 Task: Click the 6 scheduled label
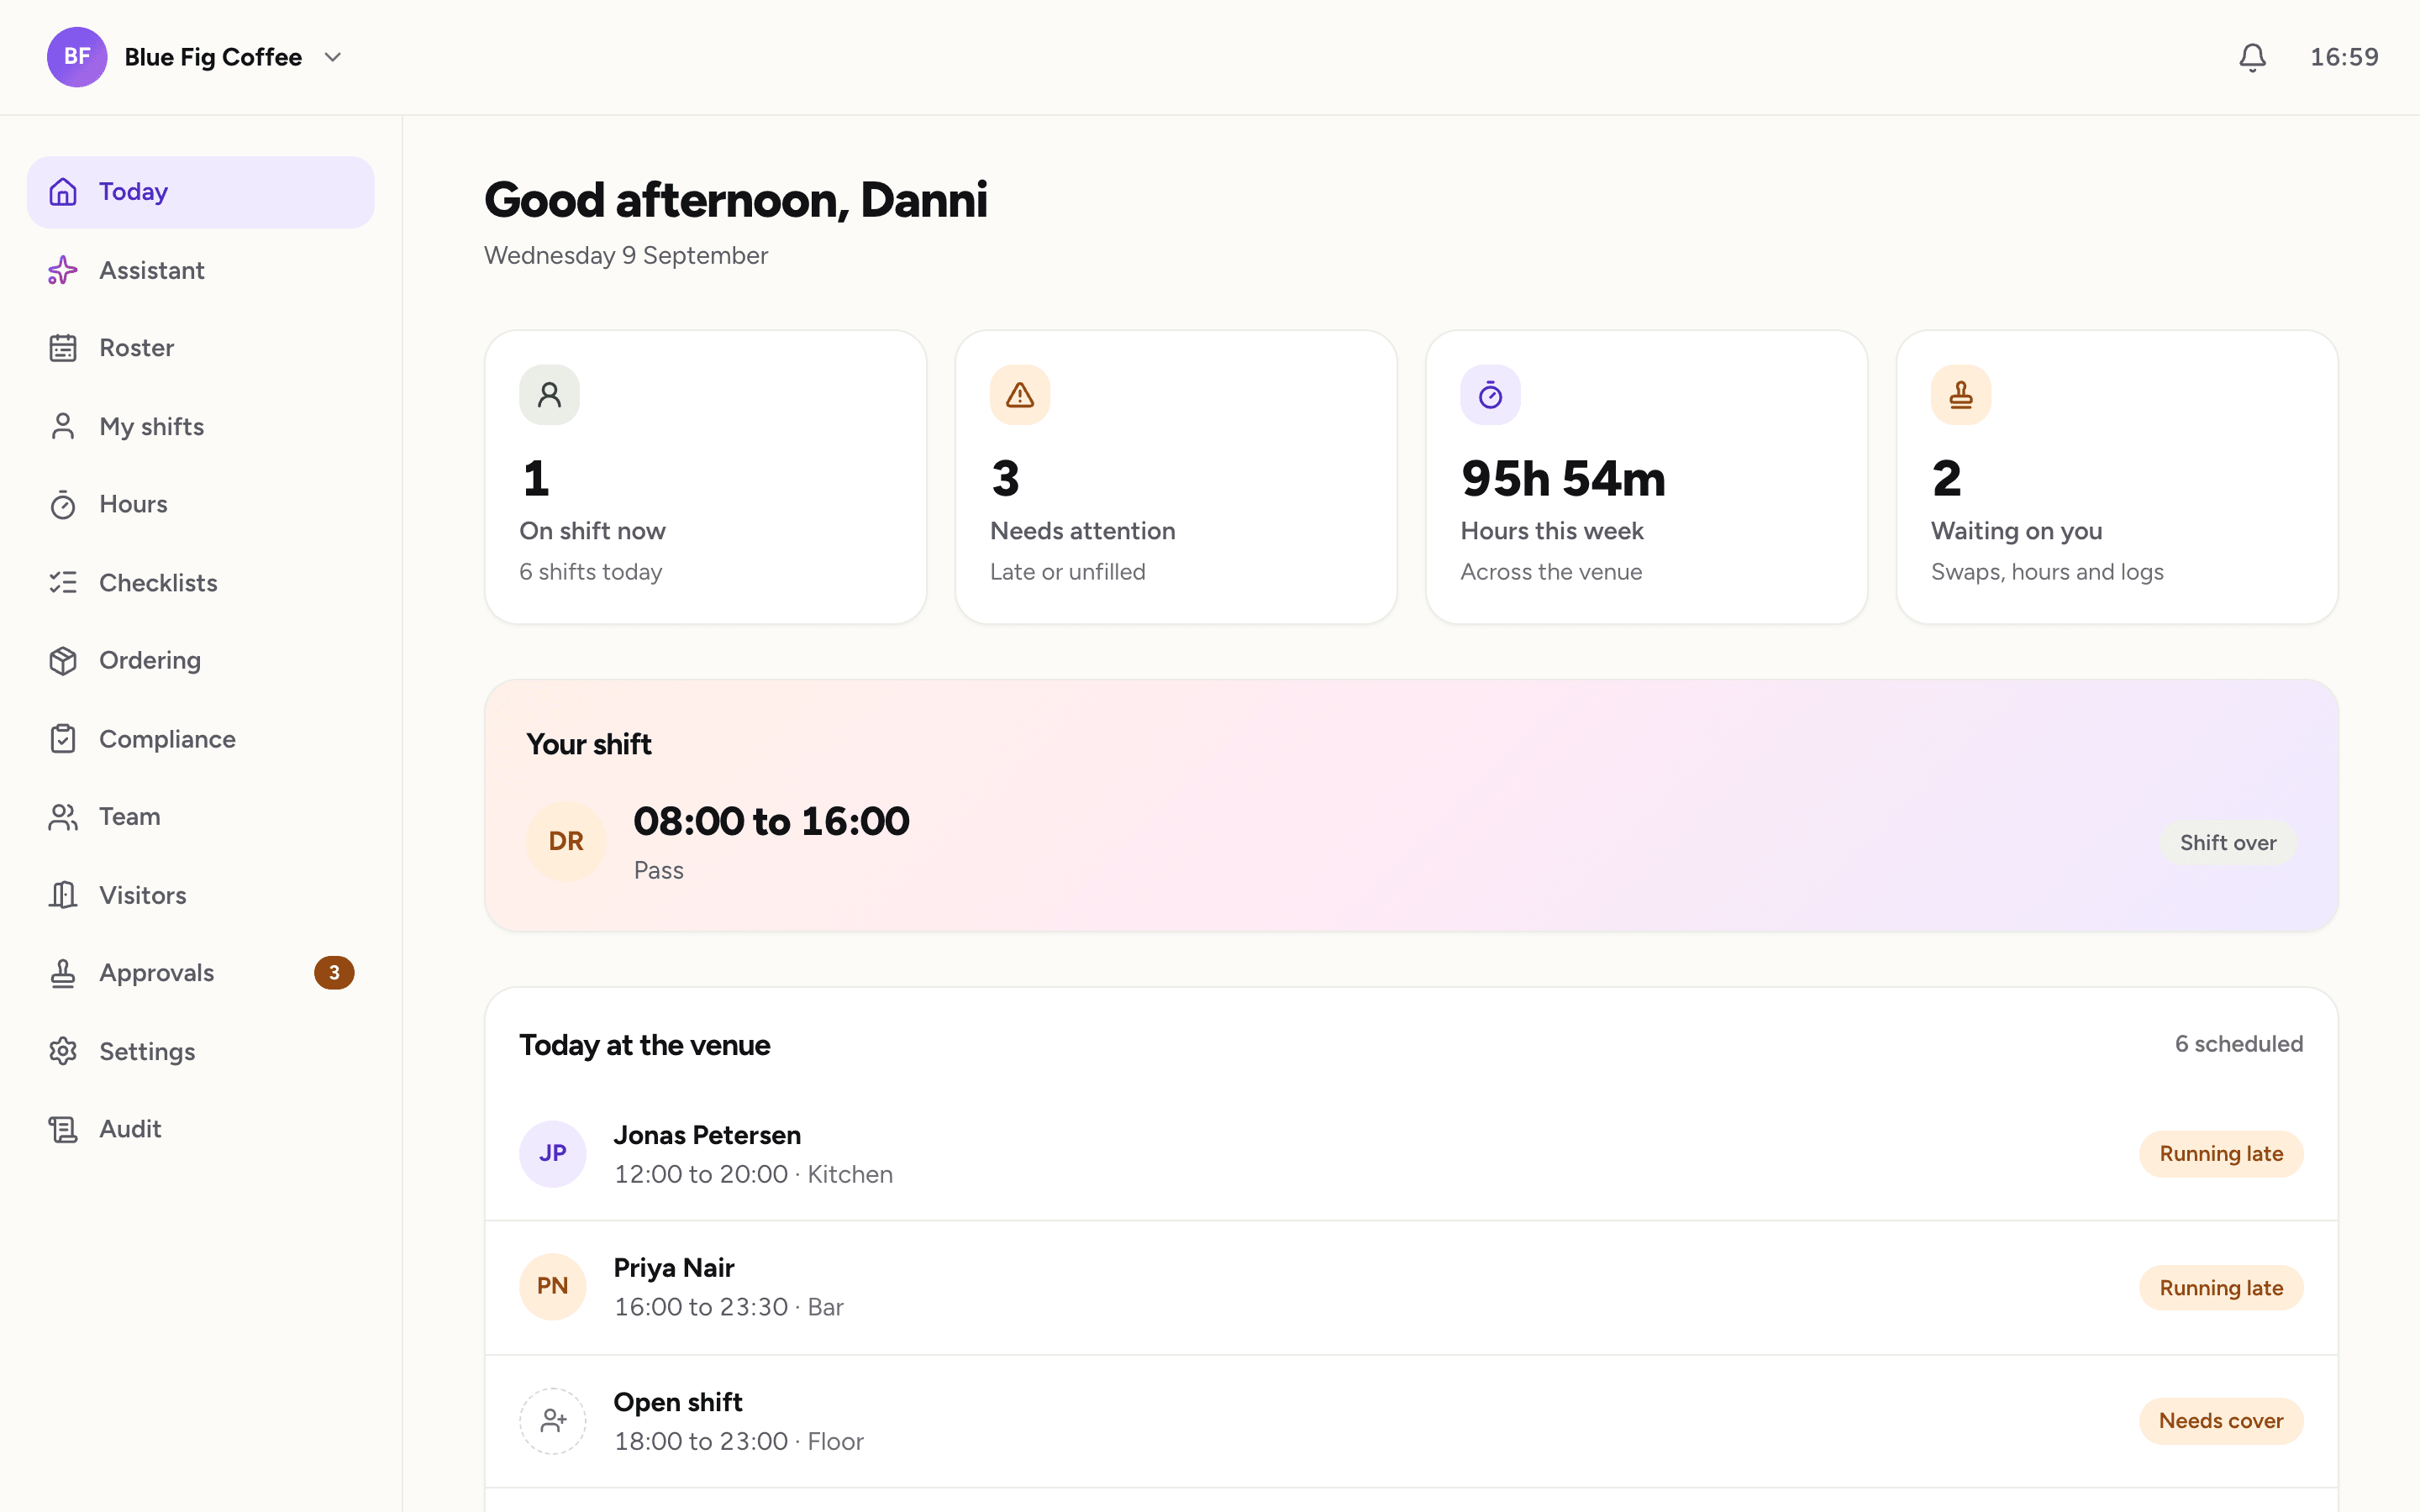2239,1044
